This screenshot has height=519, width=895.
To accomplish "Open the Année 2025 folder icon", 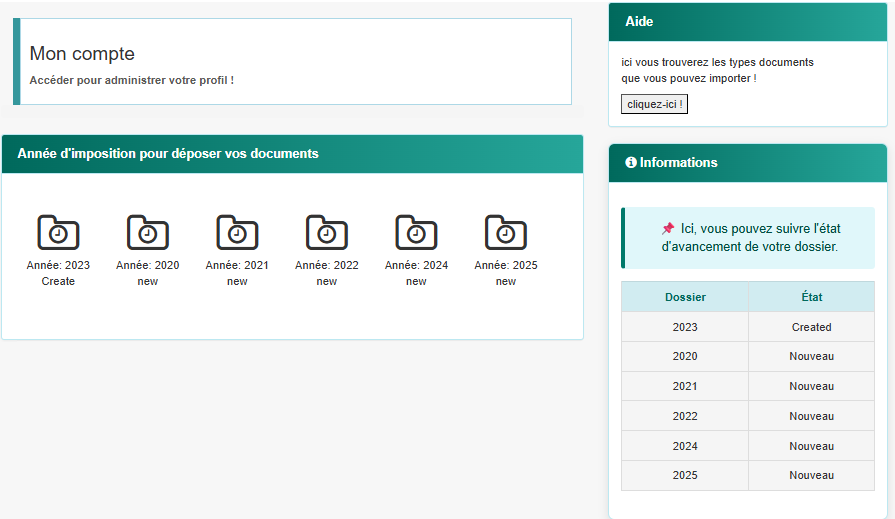I will [x=506, y=233].
